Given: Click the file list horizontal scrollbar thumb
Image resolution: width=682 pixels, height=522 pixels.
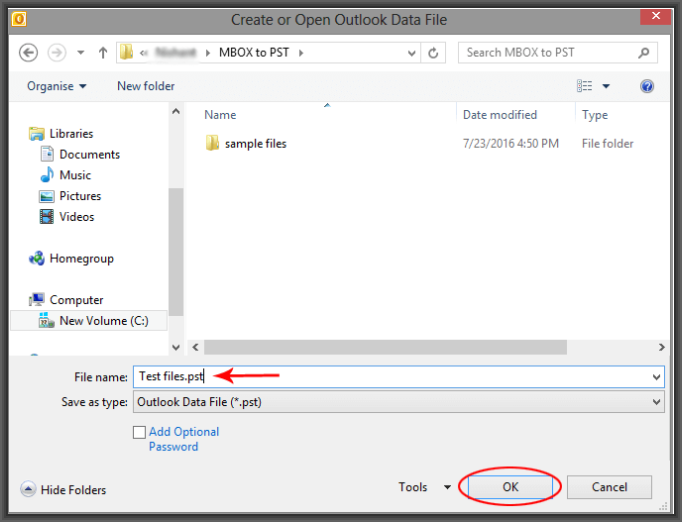Looking at the screenshot, I should tap(385, 347).
